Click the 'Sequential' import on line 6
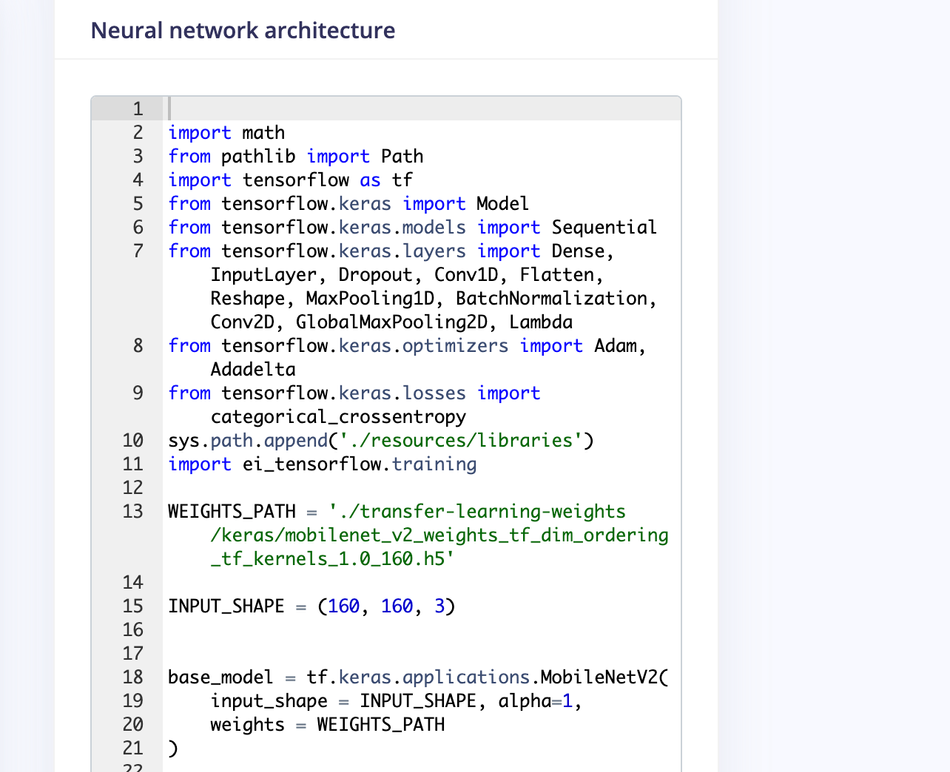The width and height of the screenshot is (950, 772). (x=603, y=227)
